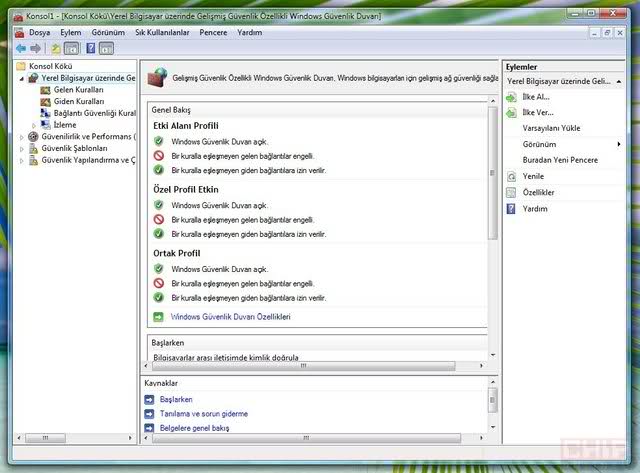The height and width of the screenshot is (473, 640).
Task: Click the blue arrow icon beside Başlarken link
Action: [x=149, y=400]
